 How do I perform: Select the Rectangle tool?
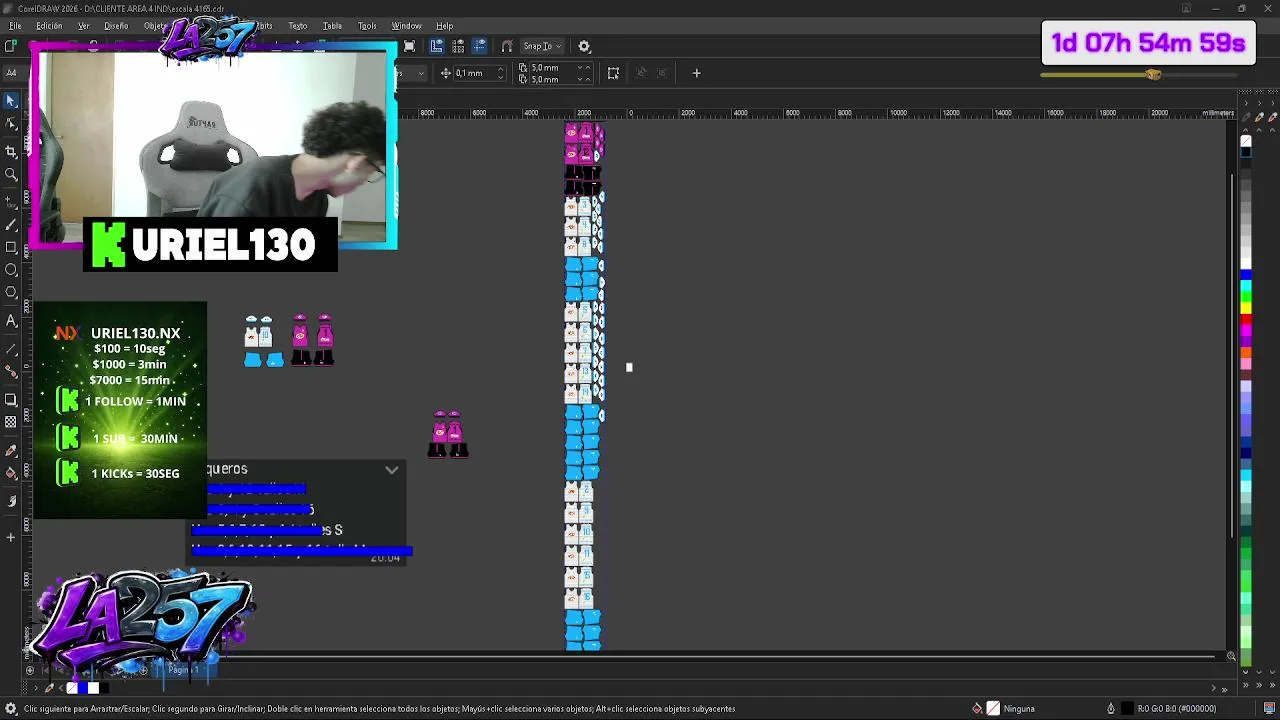click(x=11, y=247)
